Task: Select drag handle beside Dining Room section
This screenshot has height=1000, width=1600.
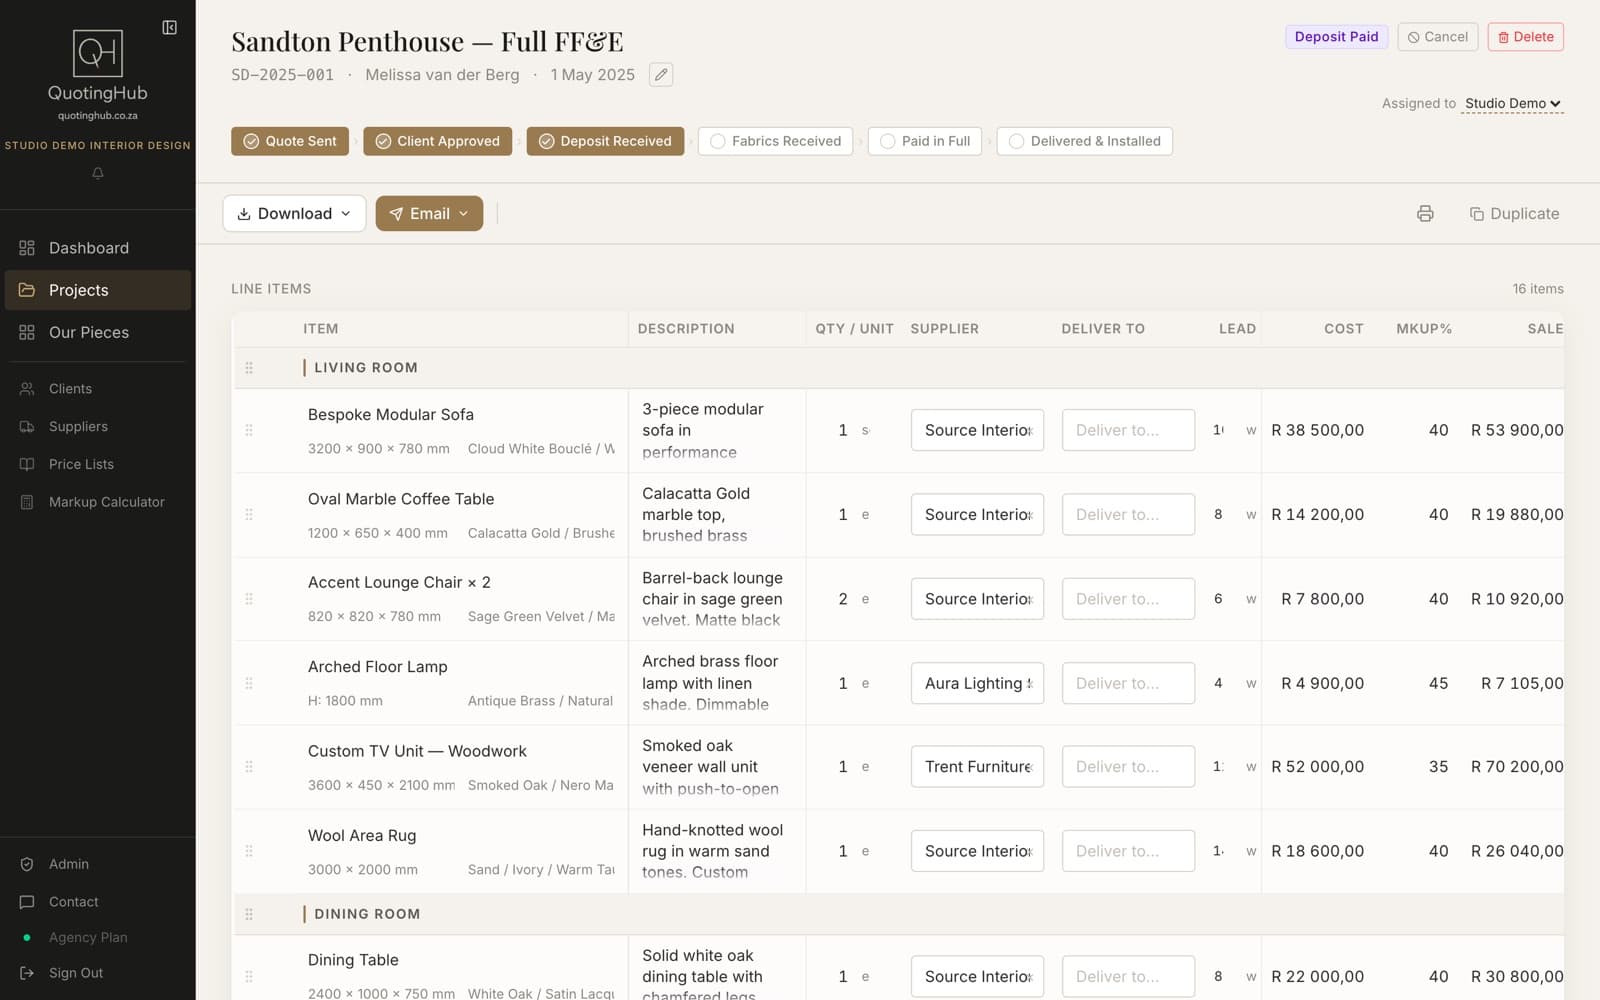Action: 249,914
